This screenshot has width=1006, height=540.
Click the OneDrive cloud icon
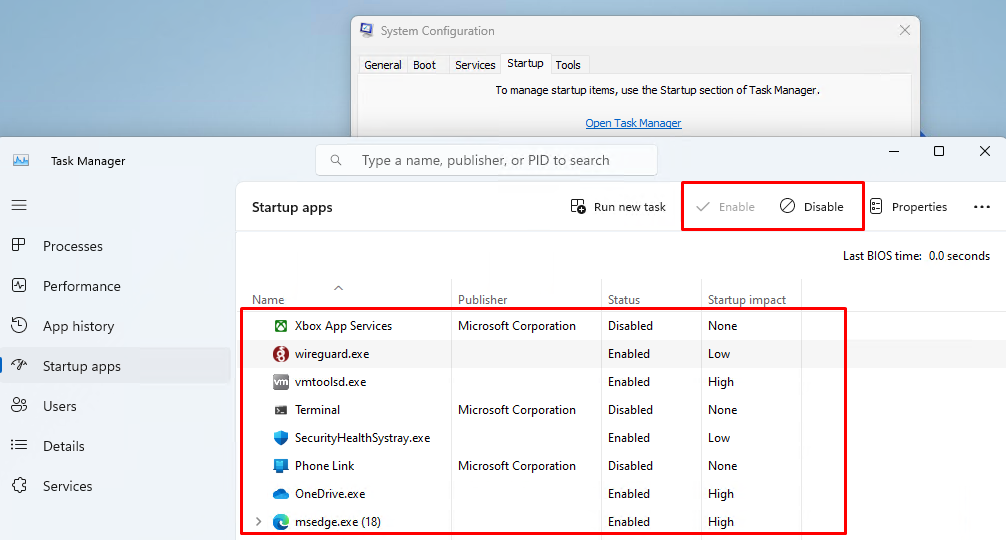tap(281, 494)
